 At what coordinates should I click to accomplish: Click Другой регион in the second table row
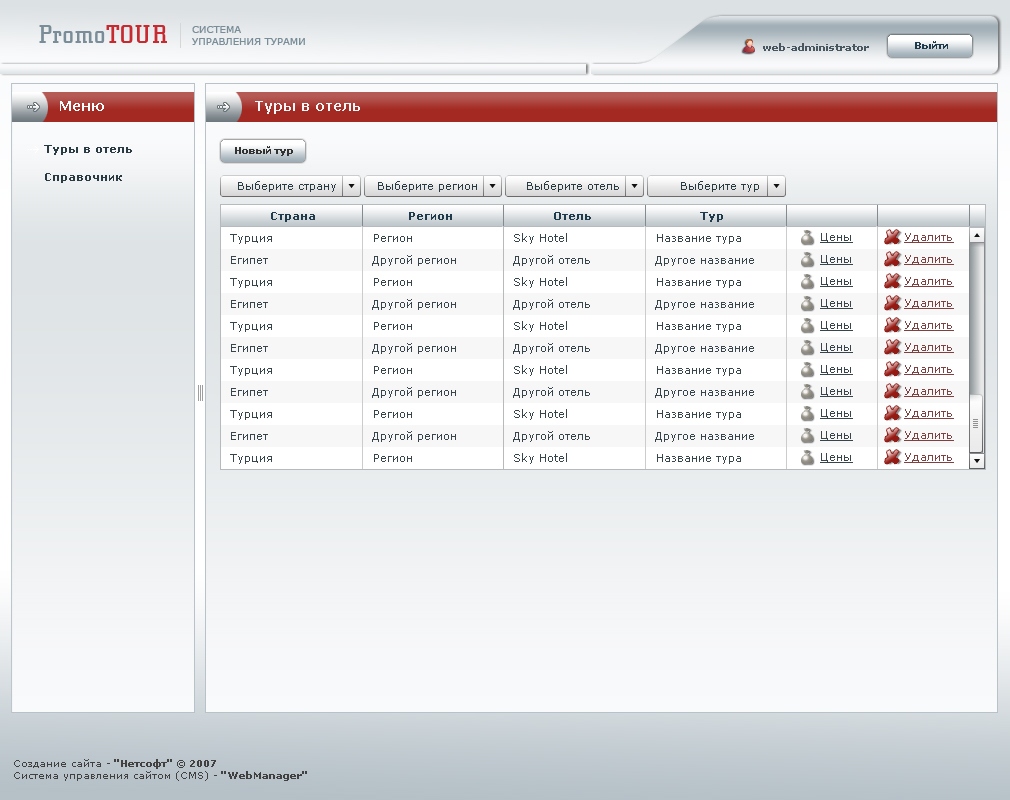coord(414,260)
